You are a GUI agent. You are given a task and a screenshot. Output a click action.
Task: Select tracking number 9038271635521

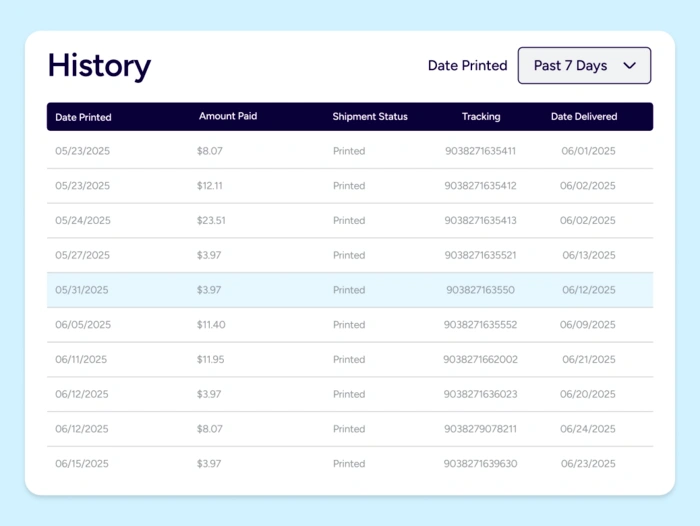pos(480,255)
